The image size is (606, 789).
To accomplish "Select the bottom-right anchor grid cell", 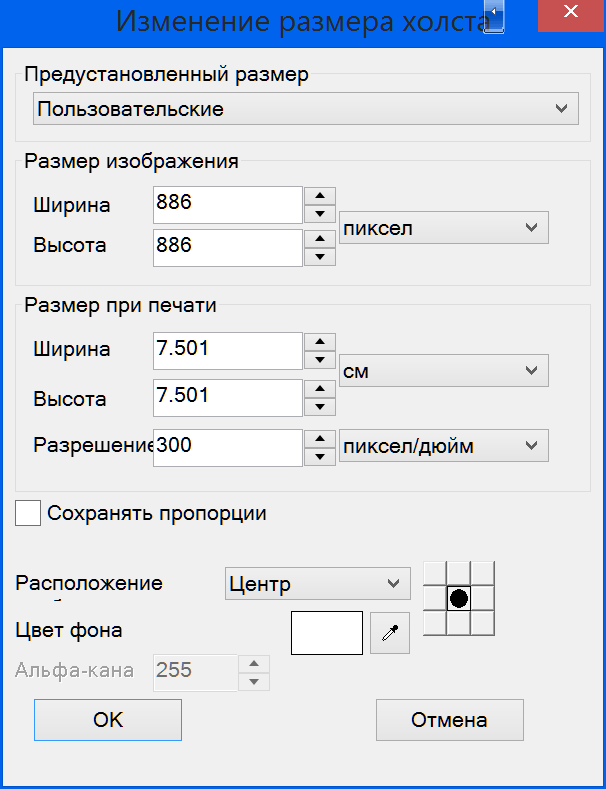I will pos(483,623).
